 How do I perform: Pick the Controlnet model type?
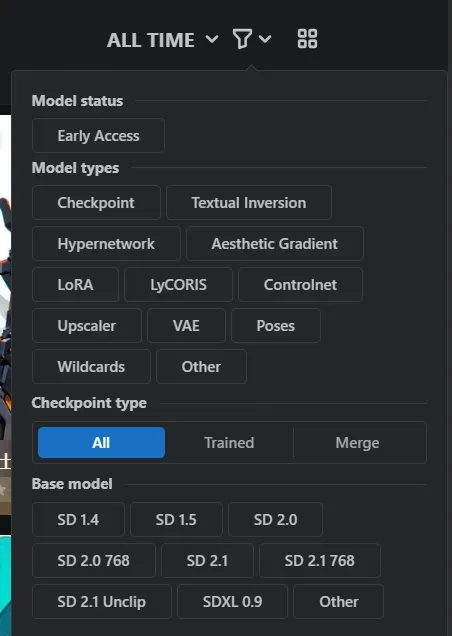[300, 285]
